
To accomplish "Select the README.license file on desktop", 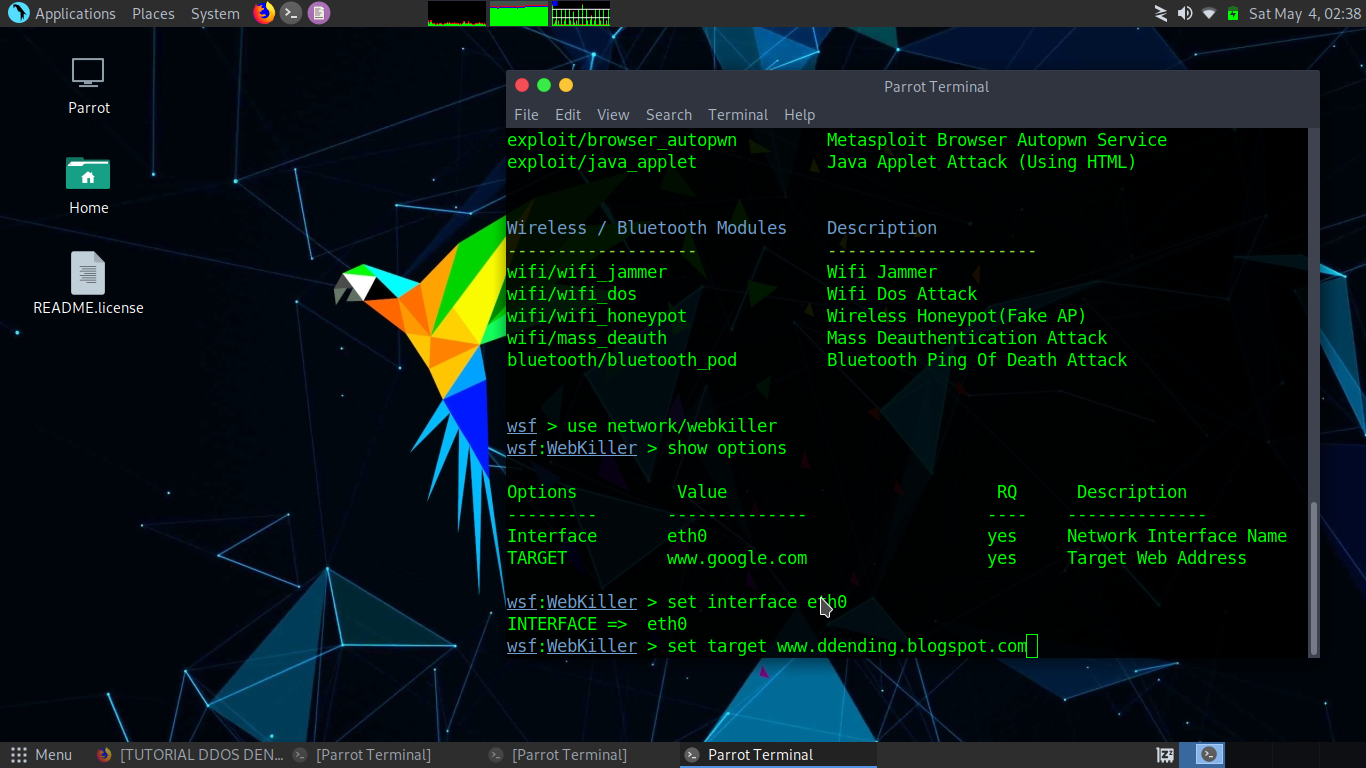I will [x=88, y=283].
